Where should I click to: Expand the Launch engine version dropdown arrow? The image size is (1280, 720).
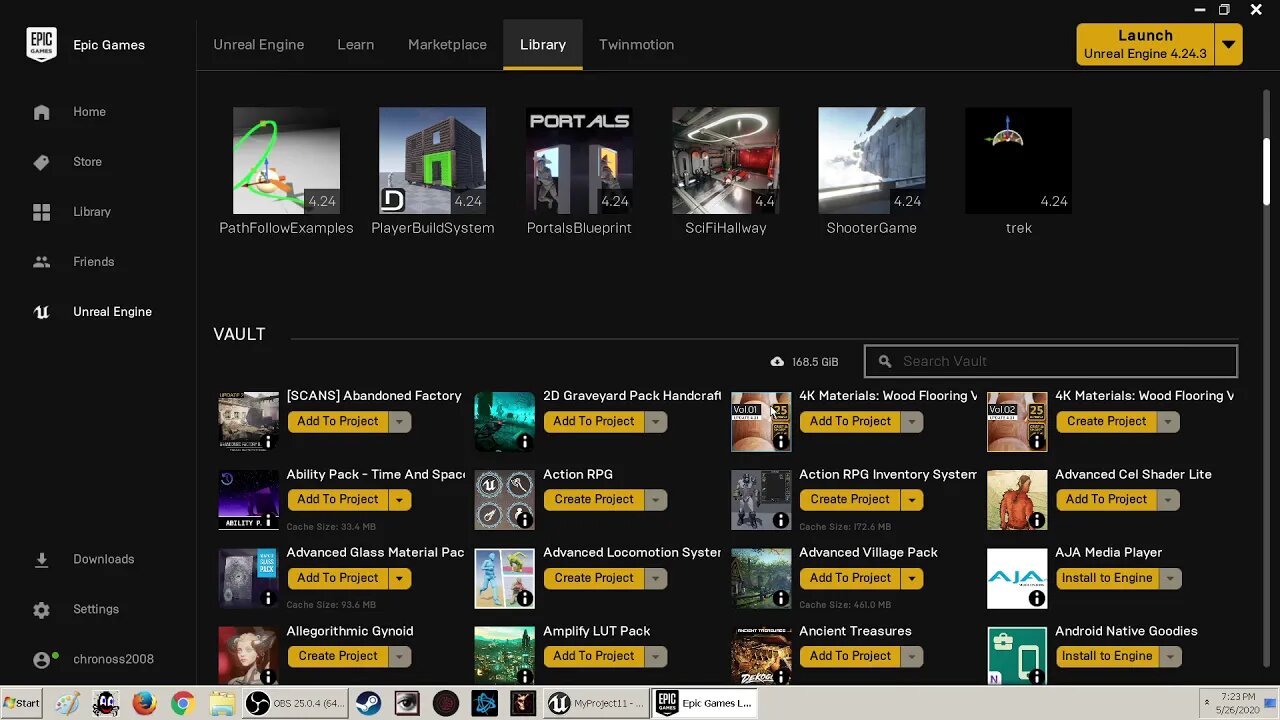pyautogui.click(x=1229, y=45)
